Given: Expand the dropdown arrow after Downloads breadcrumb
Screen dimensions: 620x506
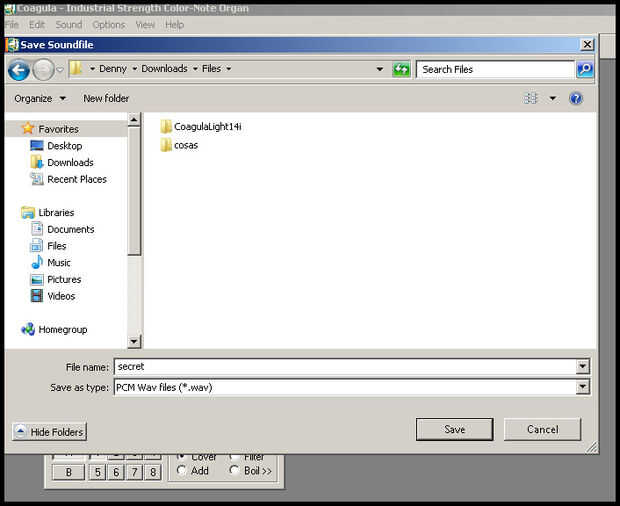Looking at the screenshot, I should coord(195,69).
